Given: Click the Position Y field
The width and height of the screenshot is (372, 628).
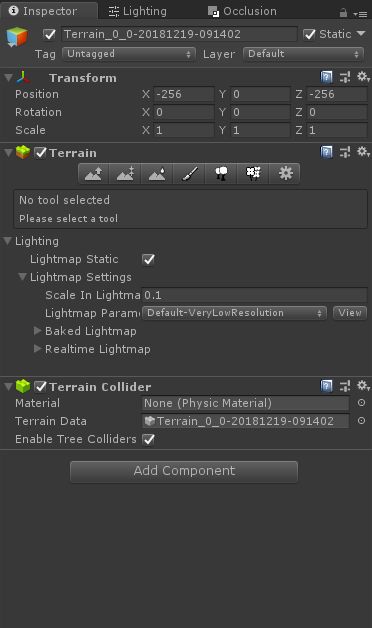Looking at the screenshot, I should [260, 95].
